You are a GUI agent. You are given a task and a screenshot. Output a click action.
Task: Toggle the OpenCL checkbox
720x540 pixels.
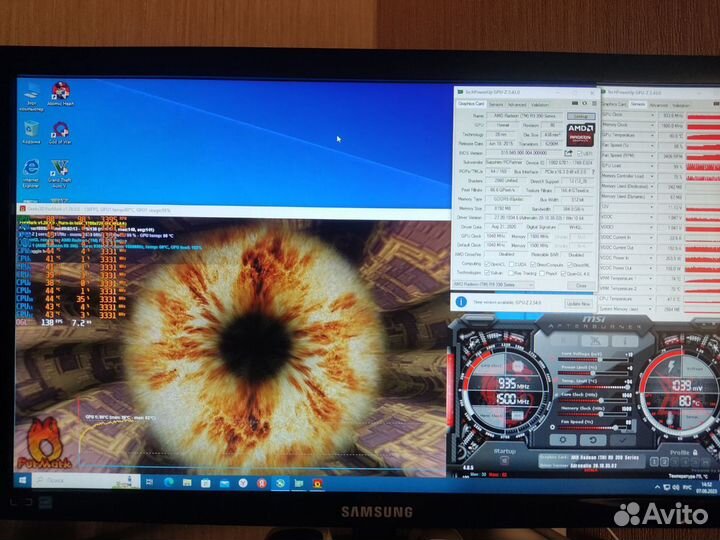pyautogui.click(x=488, y=264)
